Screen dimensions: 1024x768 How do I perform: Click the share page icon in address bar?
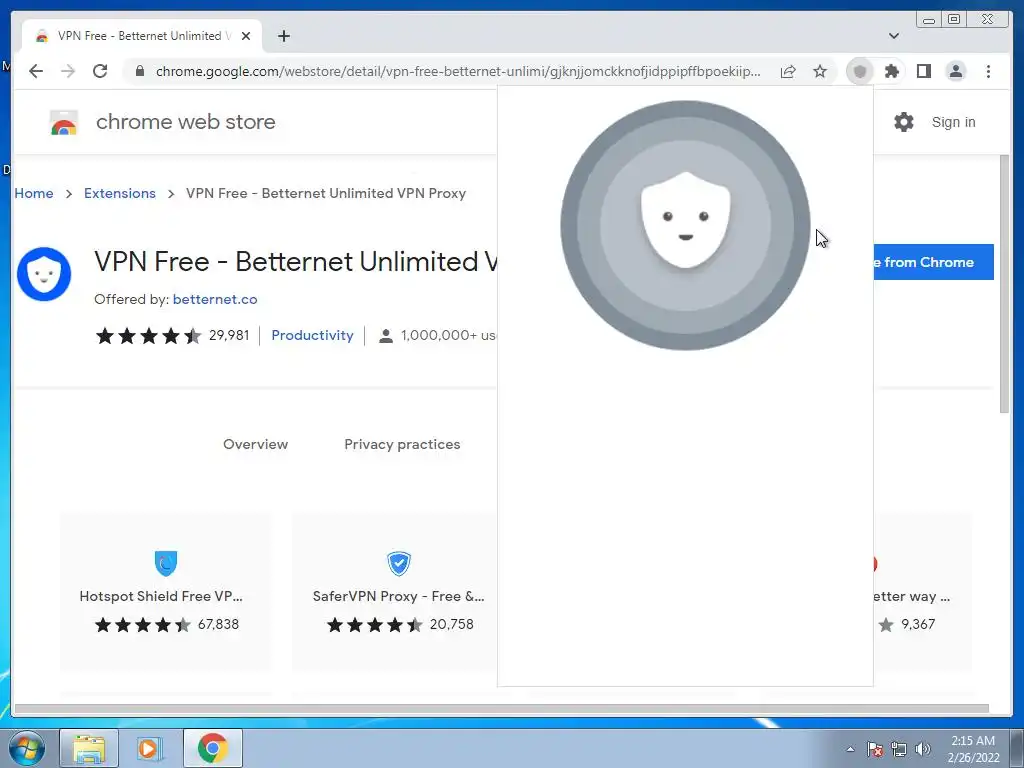coord(788,71)
